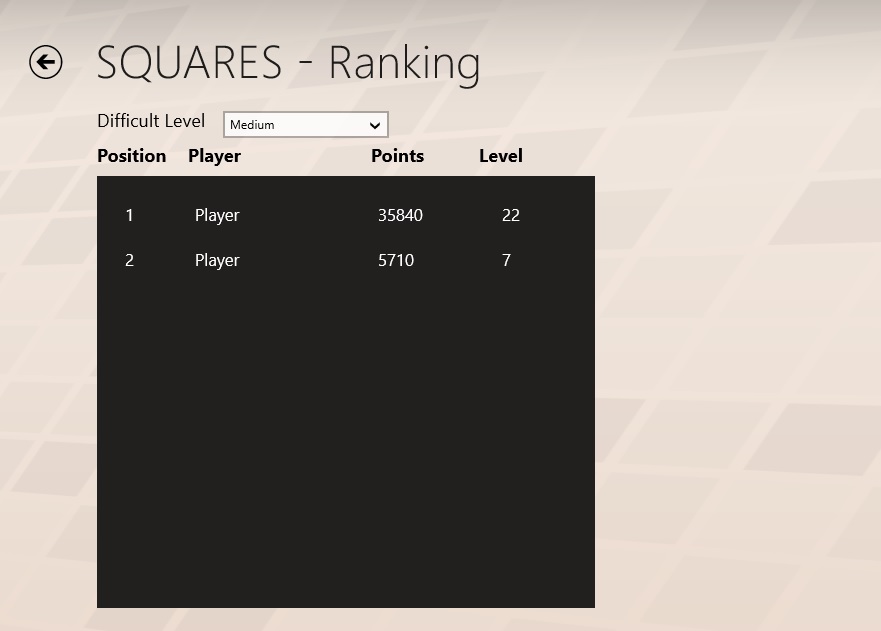The height and width of the screenshot is (631, 881).
Task: Click the level 7 value
Action: click(x=506, y=260)
